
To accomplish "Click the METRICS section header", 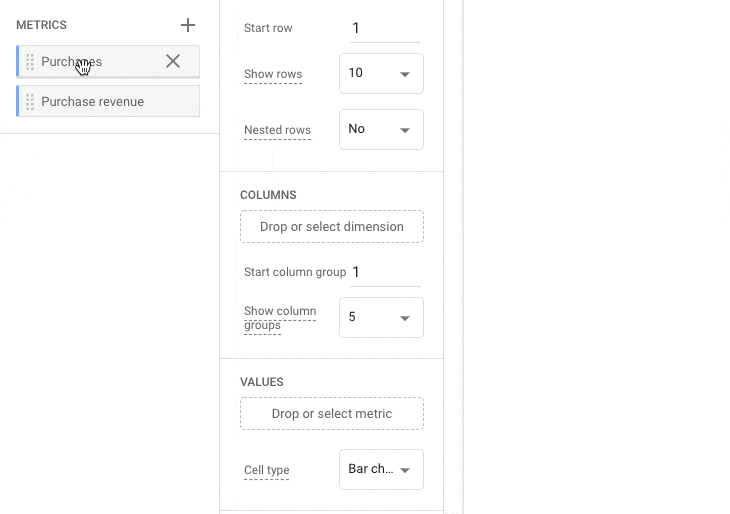I will 41,25.
